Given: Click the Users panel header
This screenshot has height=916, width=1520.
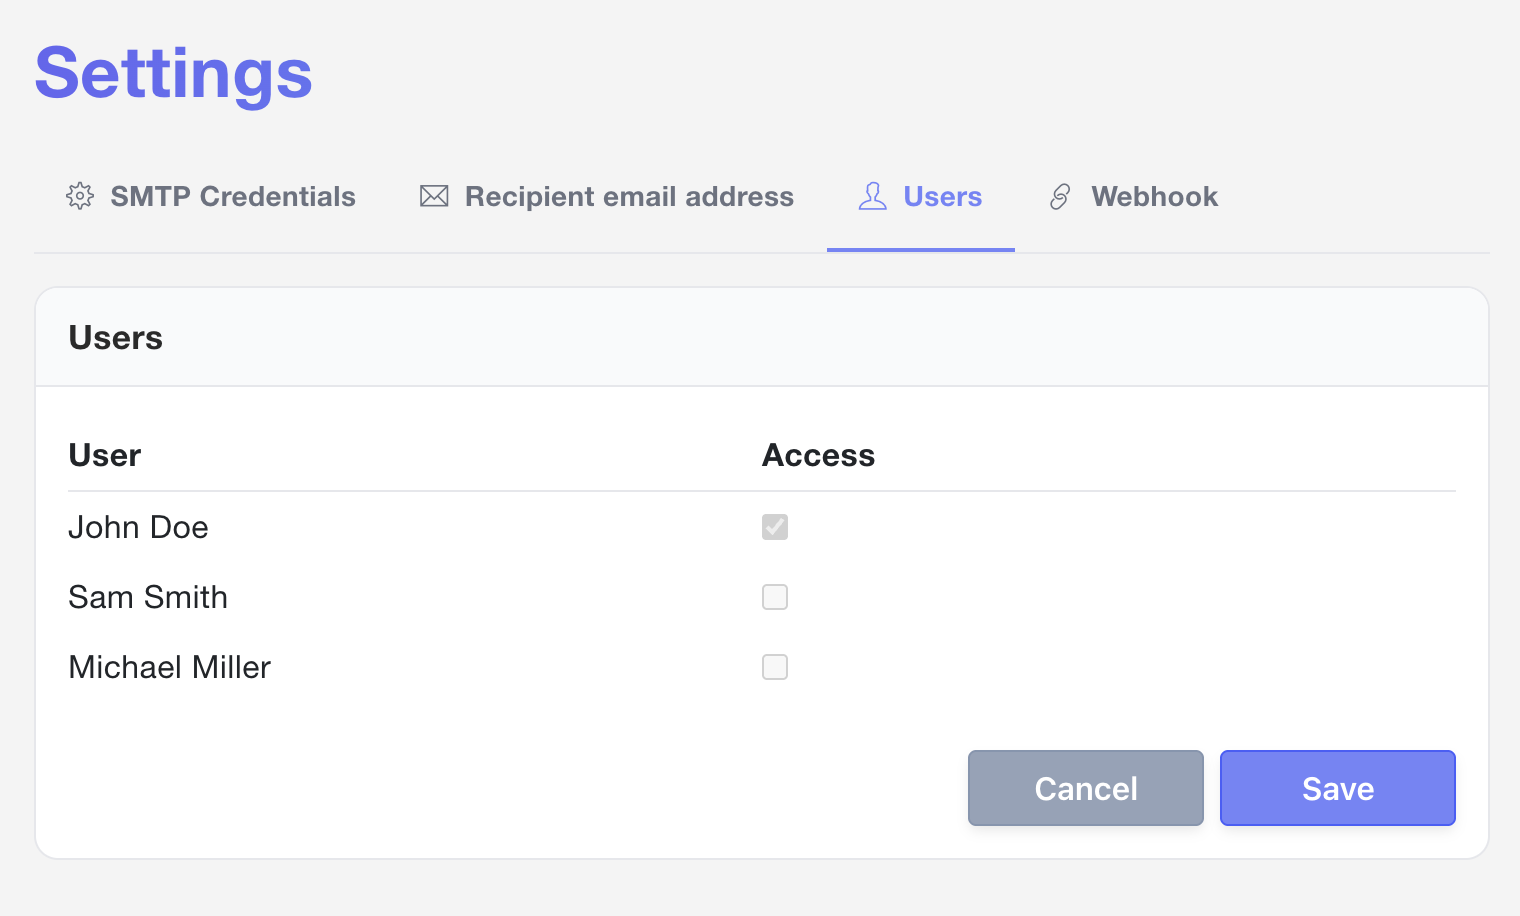Looking at the screenshot, I should click(x=115, y=337).
